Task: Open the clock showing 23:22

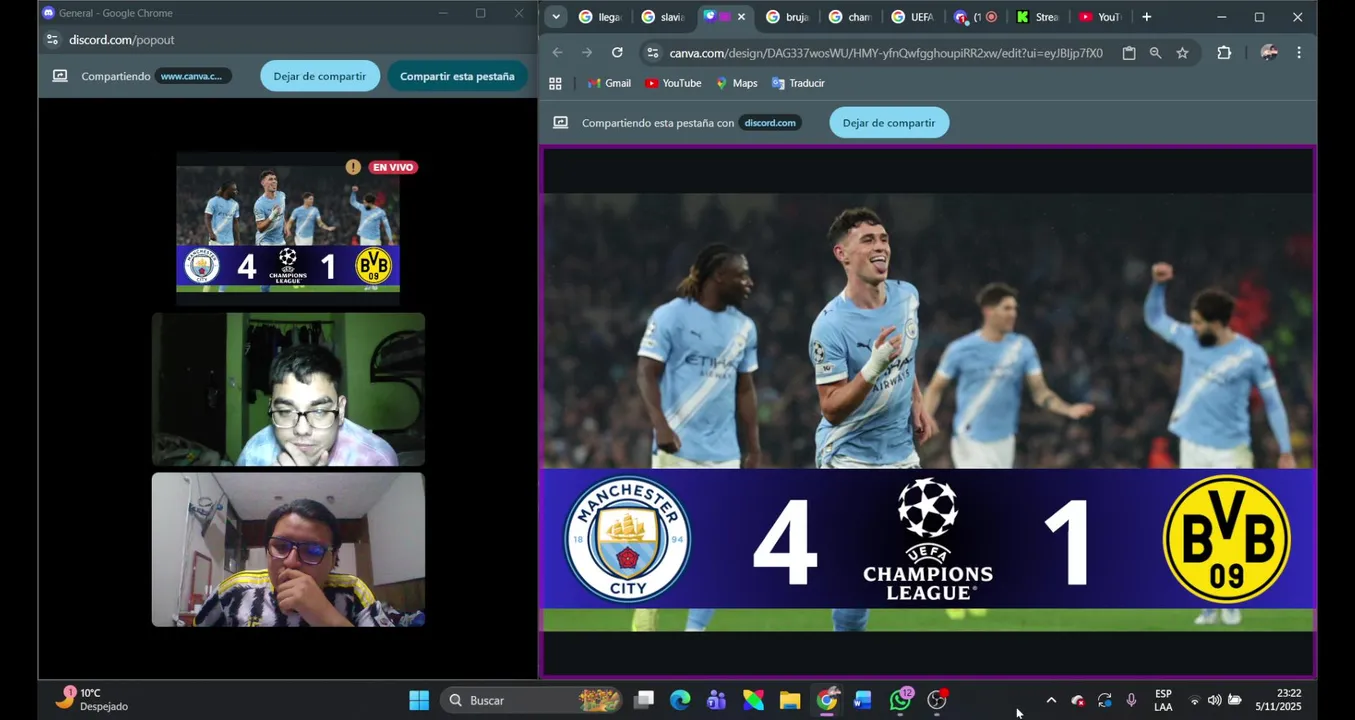Action: [1281, 700]
